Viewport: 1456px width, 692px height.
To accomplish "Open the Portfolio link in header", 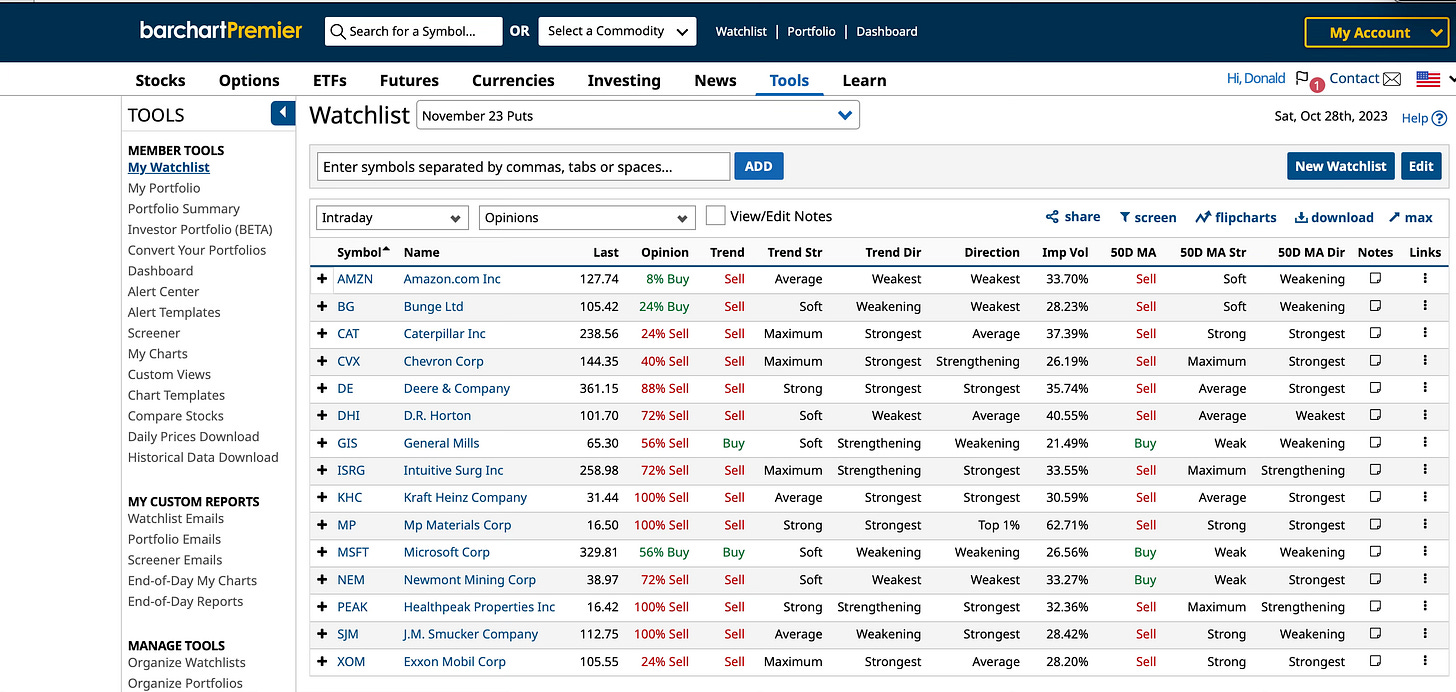I will pos(811,31).
